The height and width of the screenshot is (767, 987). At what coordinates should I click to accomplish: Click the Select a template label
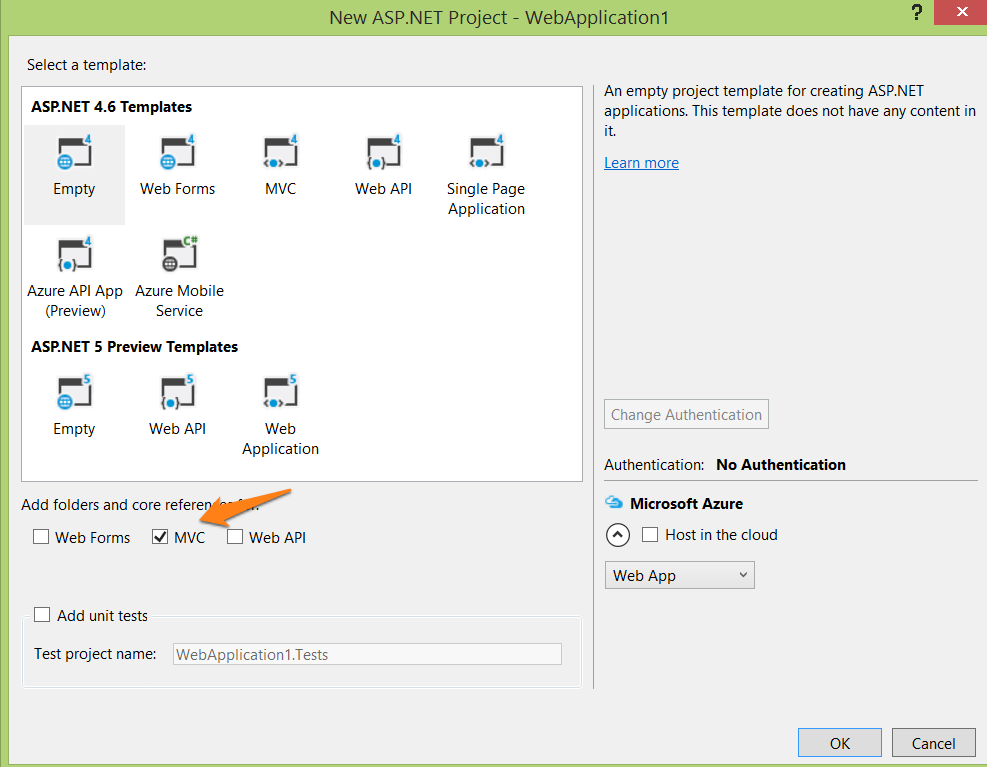87,65
